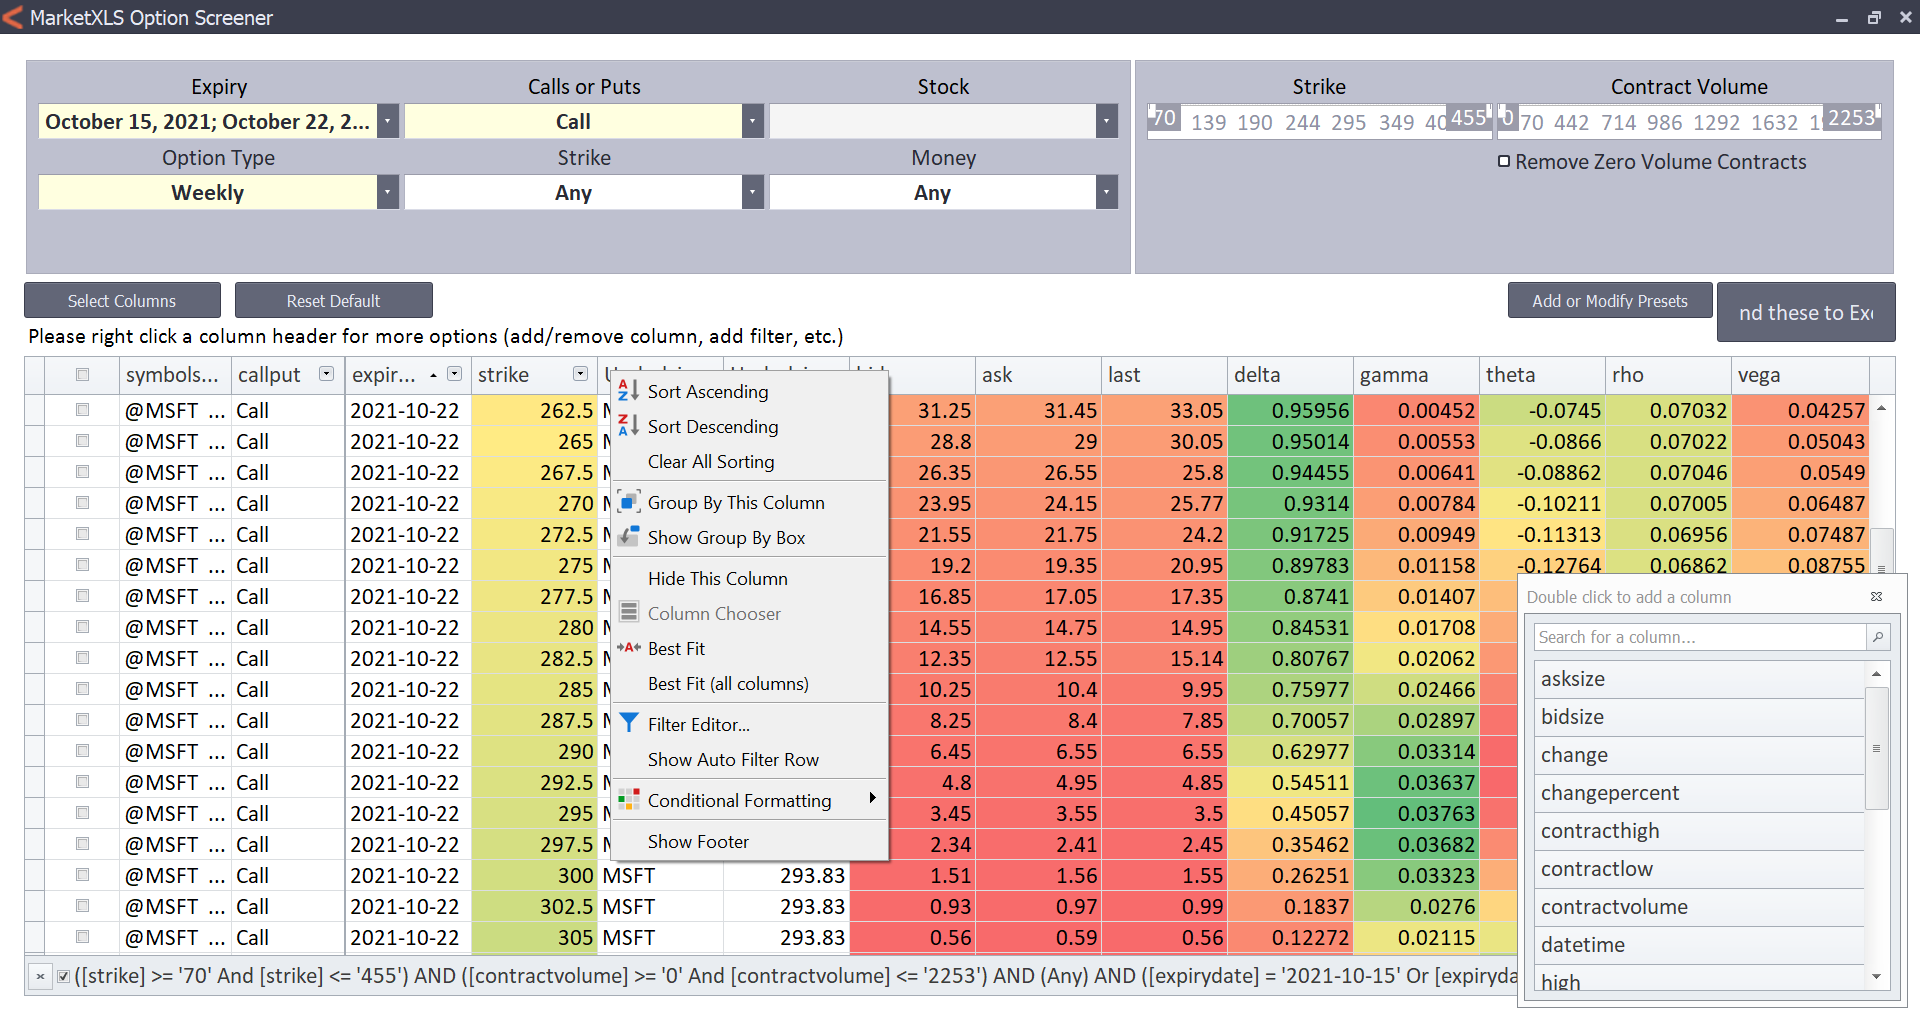Check the first MSFT row checkbox

tap(81, 410)
